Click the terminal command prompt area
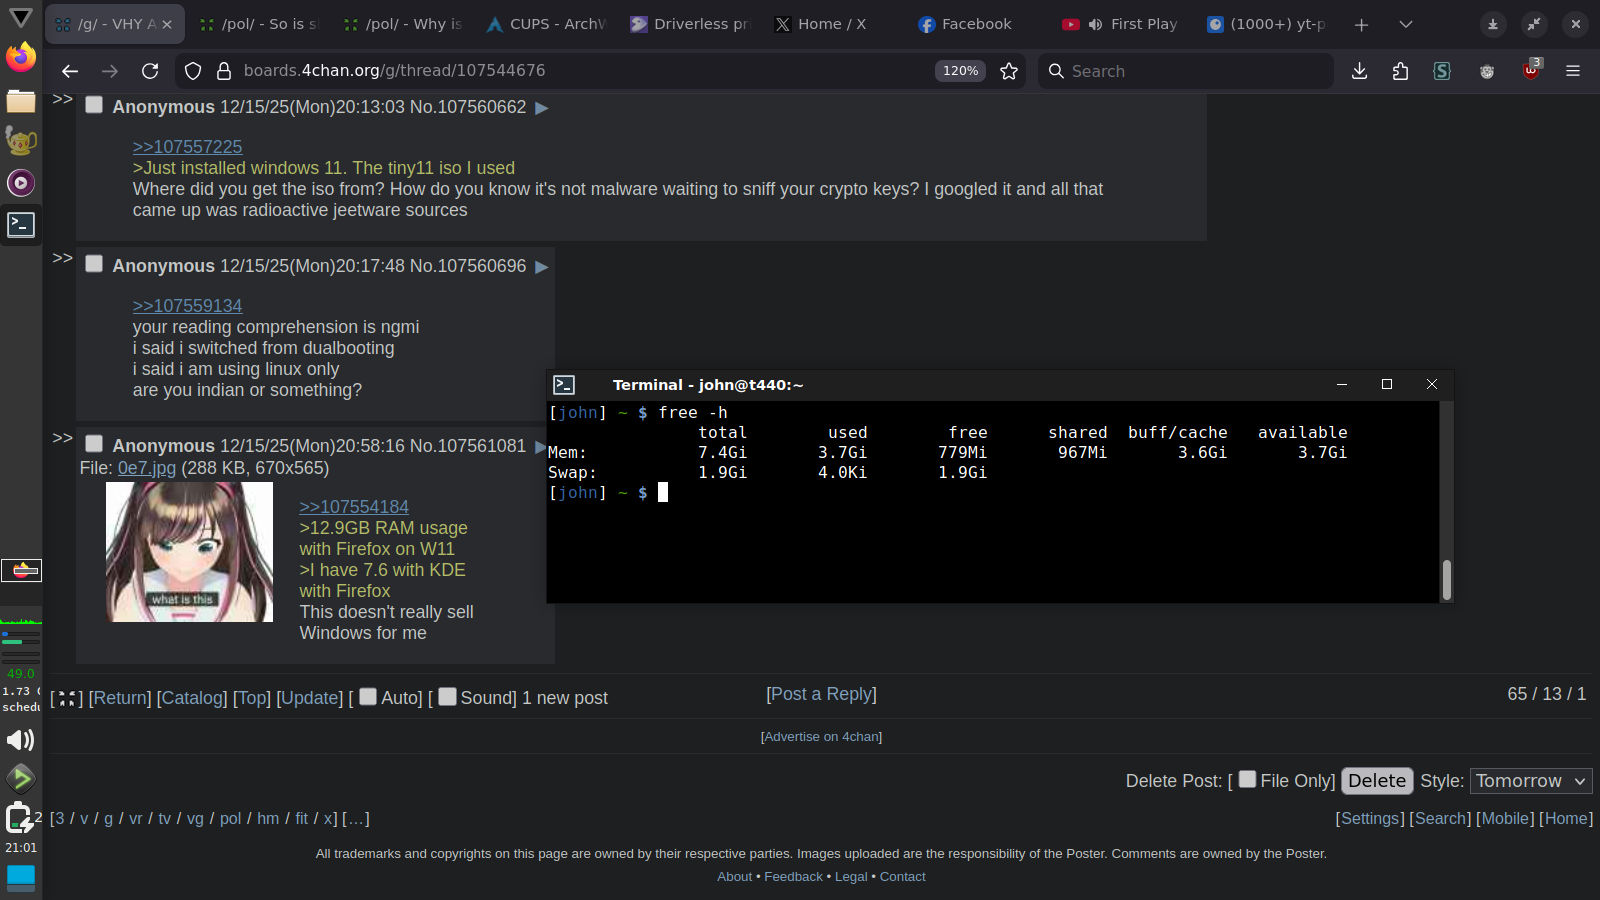Screen dimensions: 1600x900 pos(663,493)
